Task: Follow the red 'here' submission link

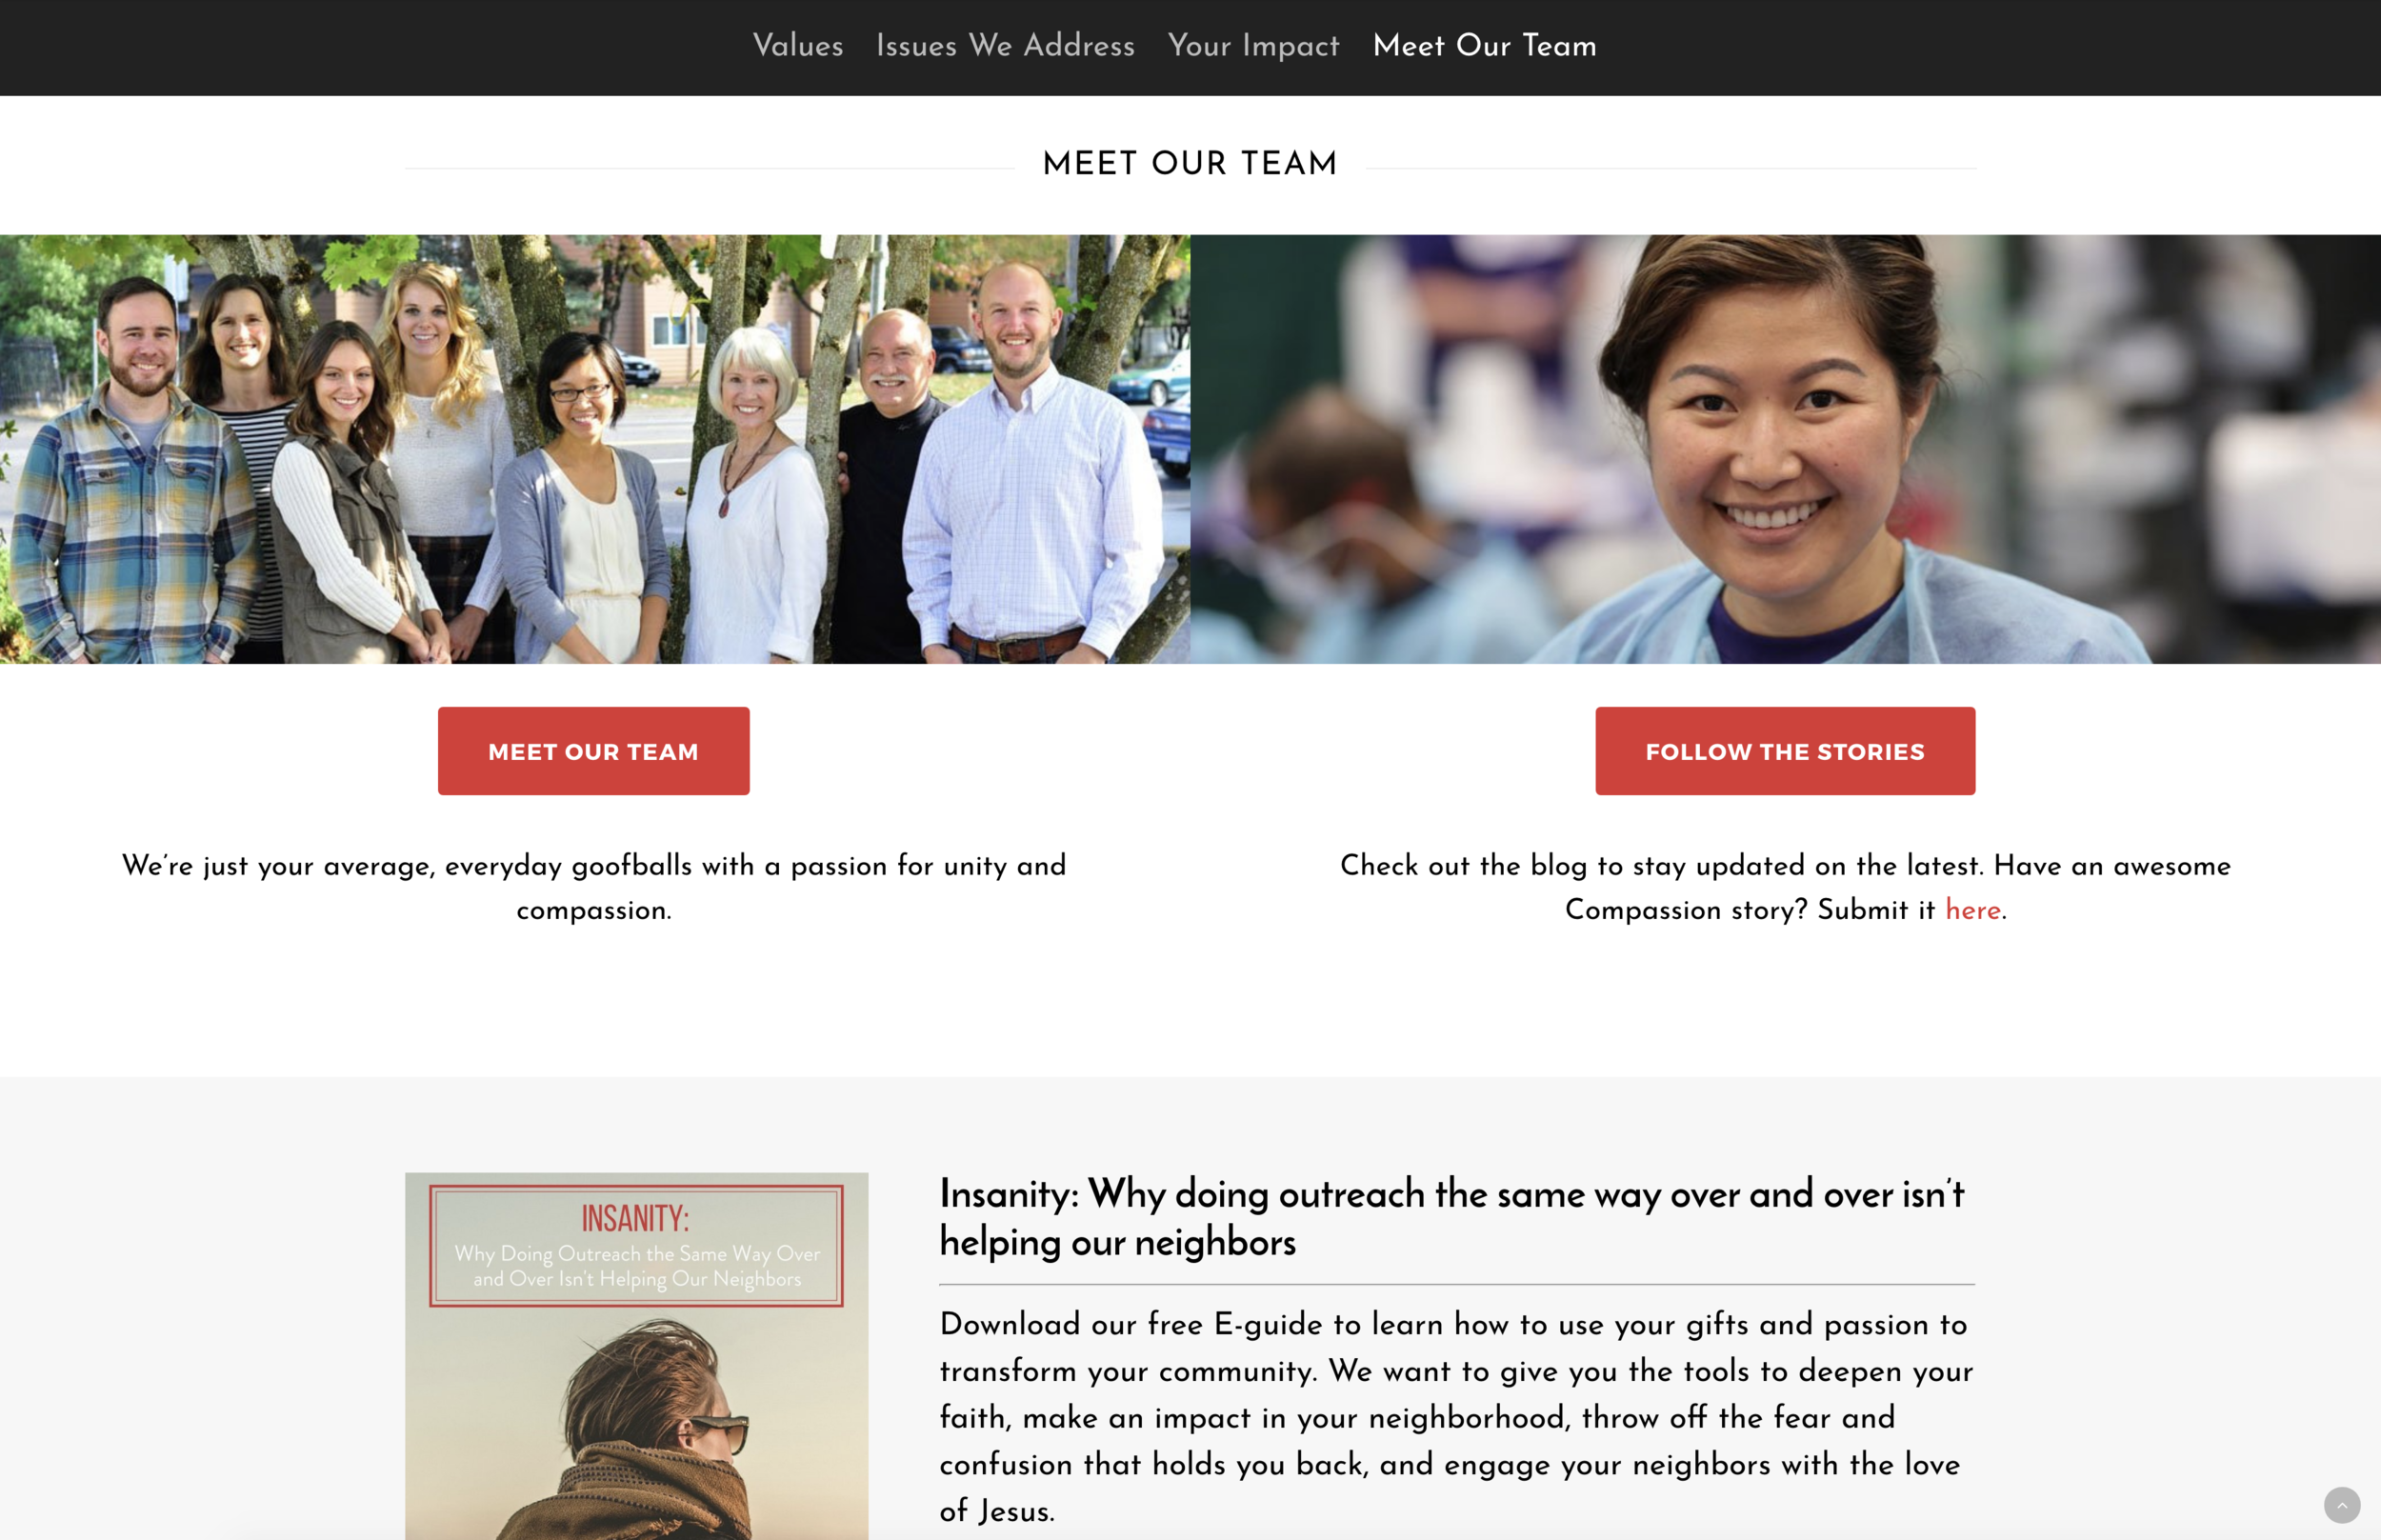Action: (x=1972, y=910)
